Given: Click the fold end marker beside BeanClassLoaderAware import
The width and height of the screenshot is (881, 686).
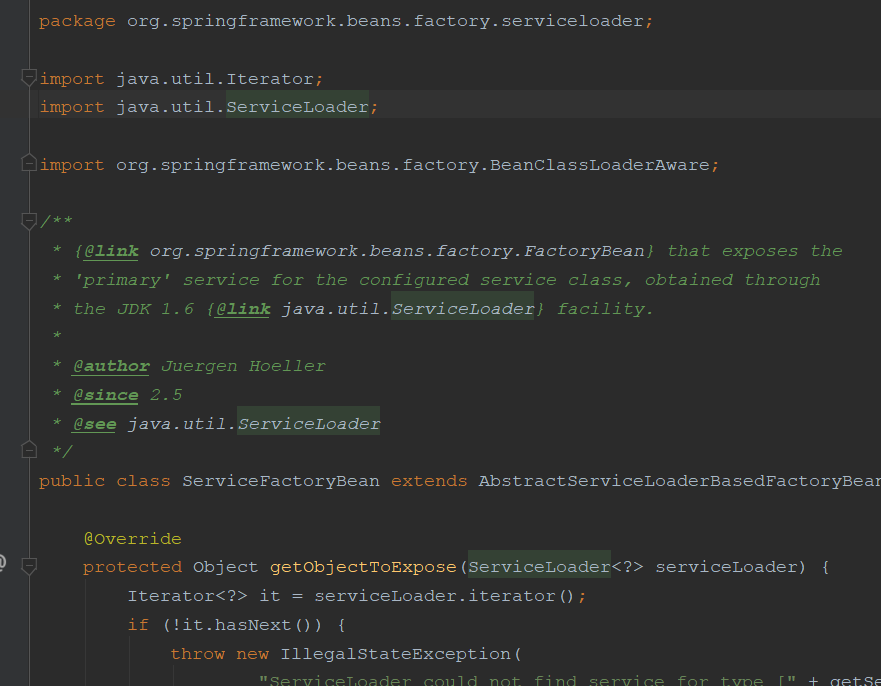Looking at the screenshot, I should tap(29, 163).
